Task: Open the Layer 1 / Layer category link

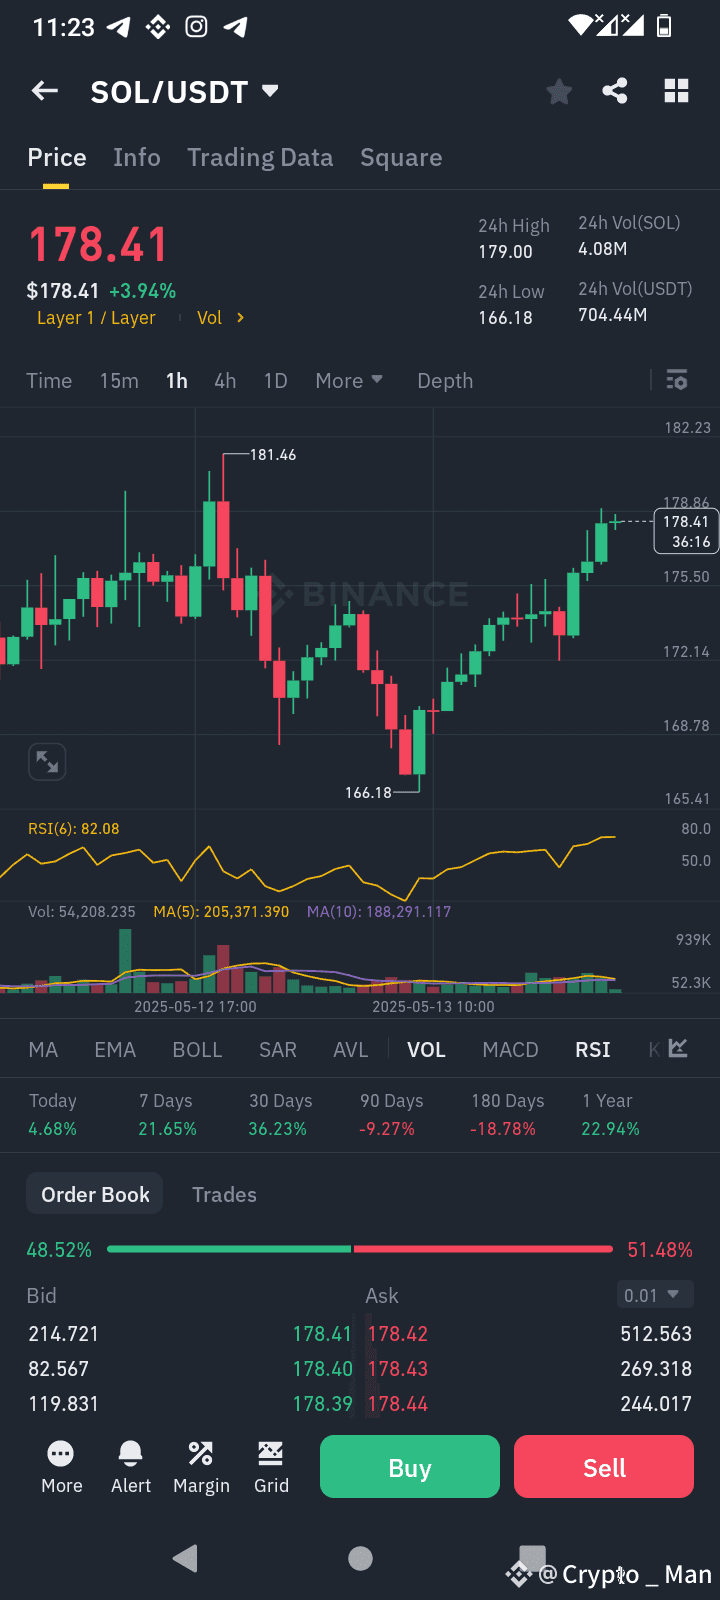Action: [x=96, y=318]
